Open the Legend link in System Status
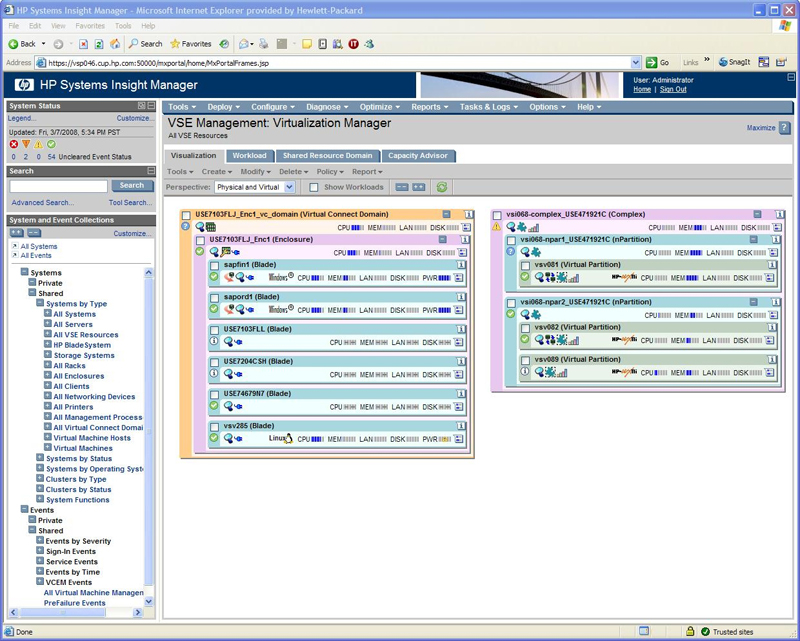This screenshot has width=800, height=641. coord(22,118)
